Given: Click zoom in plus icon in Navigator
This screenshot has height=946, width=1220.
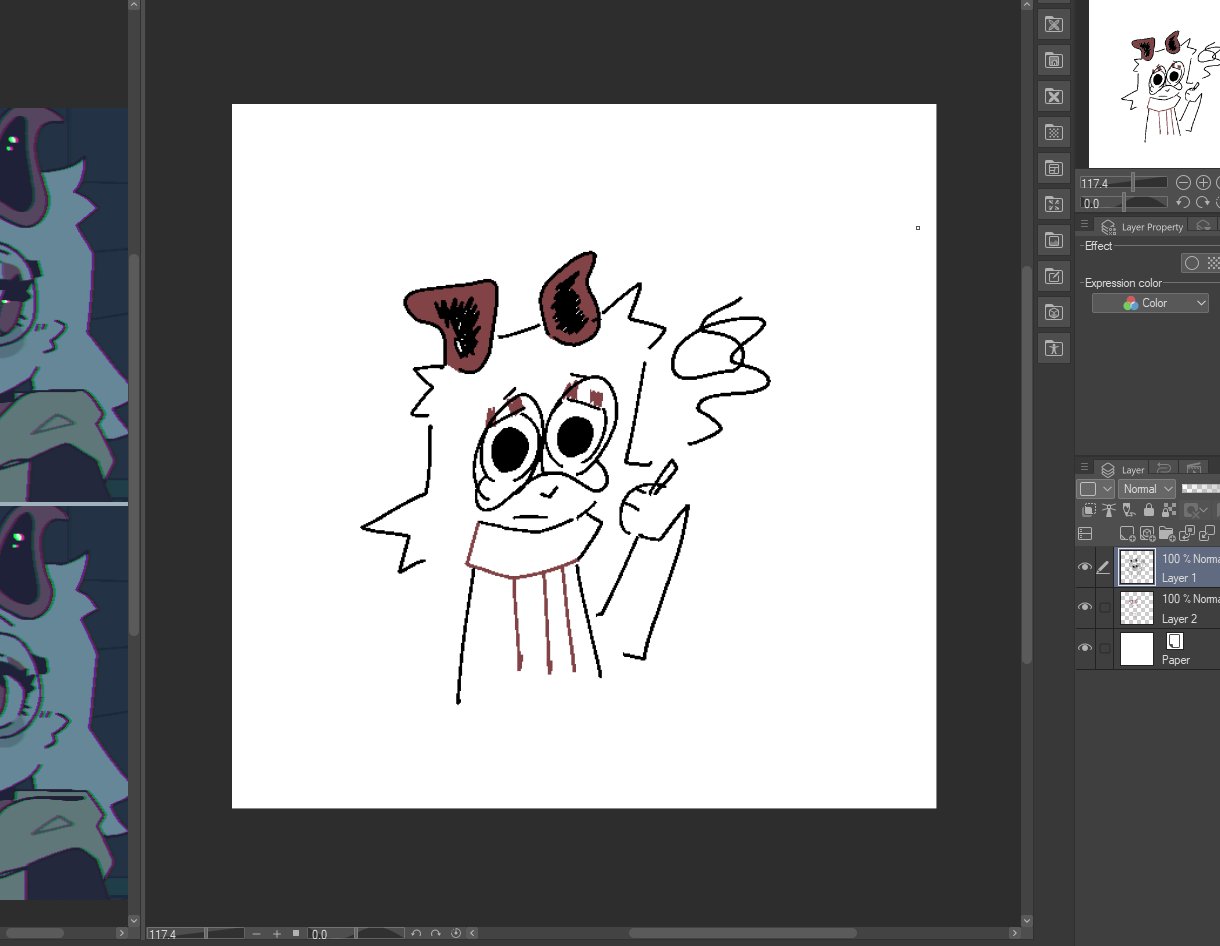Looking at the screenshot, I should point(1203,183).
